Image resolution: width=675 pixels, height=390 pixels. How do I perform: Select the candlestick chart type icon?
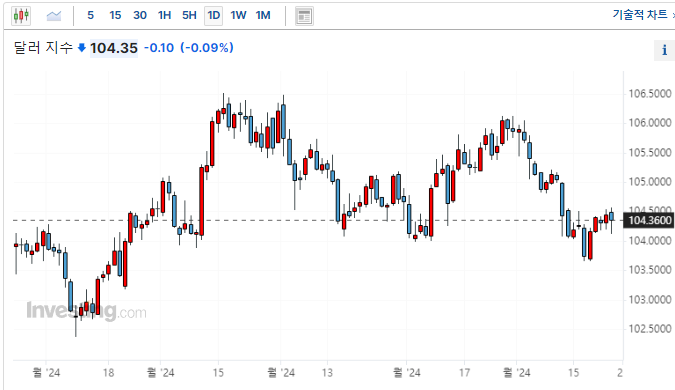pyautogui.click(x=21, y=16)
